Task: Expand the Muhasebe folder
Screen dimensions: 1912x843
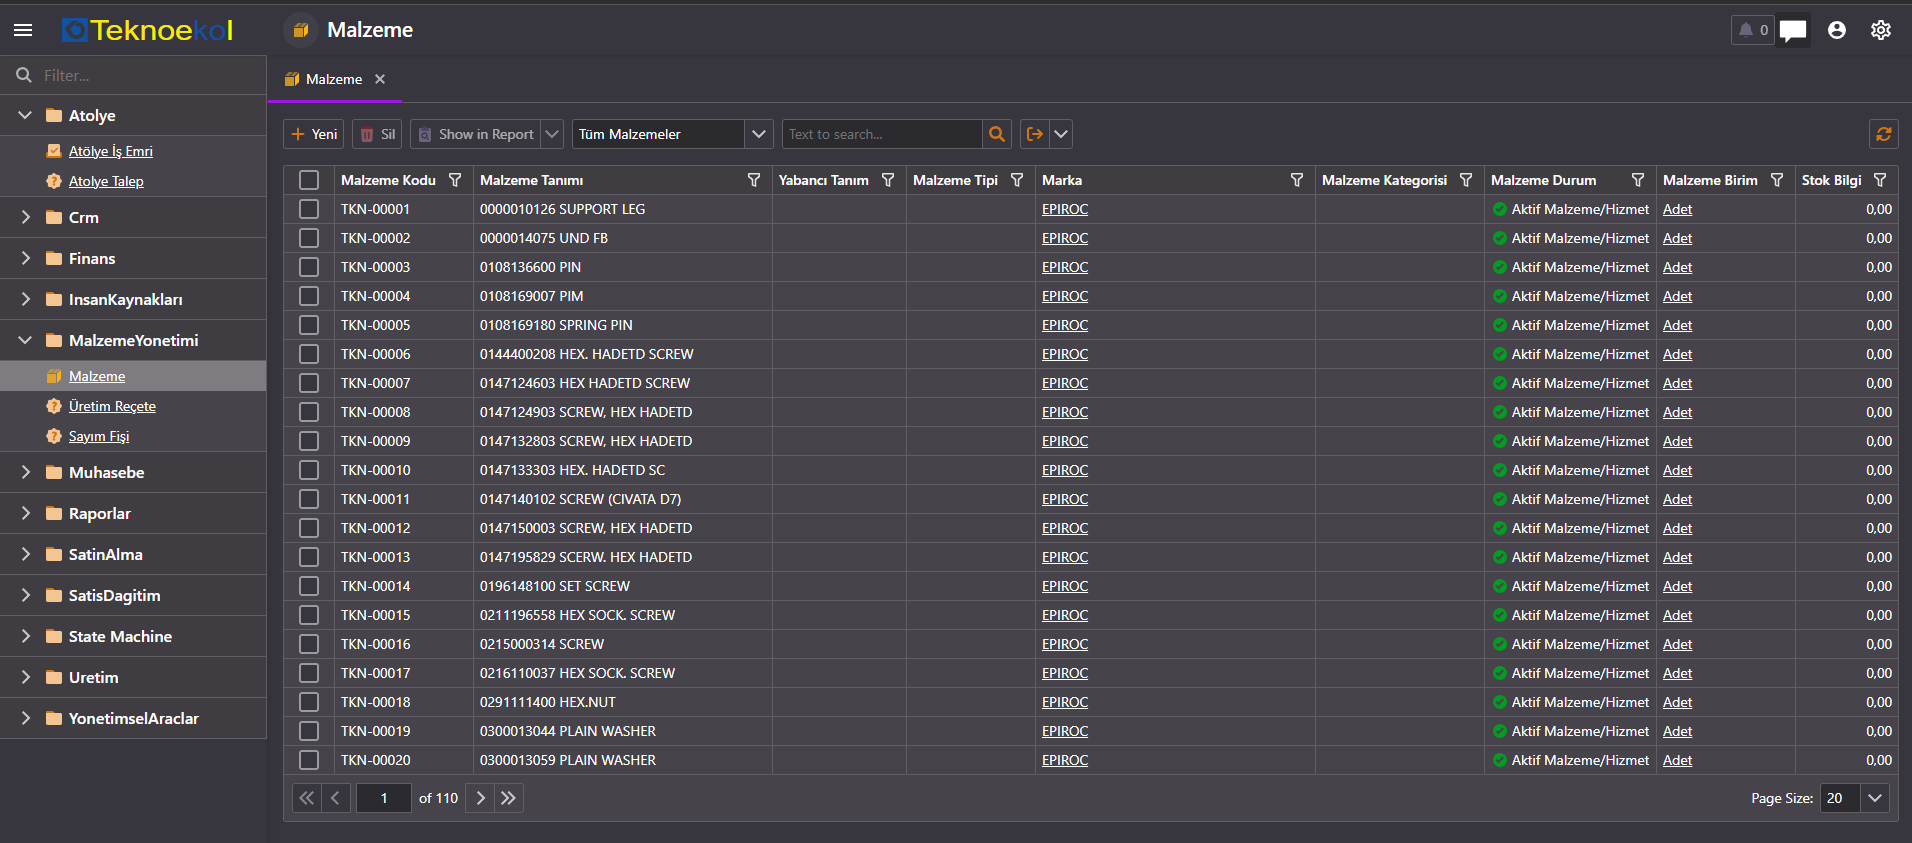Action: [x=25, y=472]
